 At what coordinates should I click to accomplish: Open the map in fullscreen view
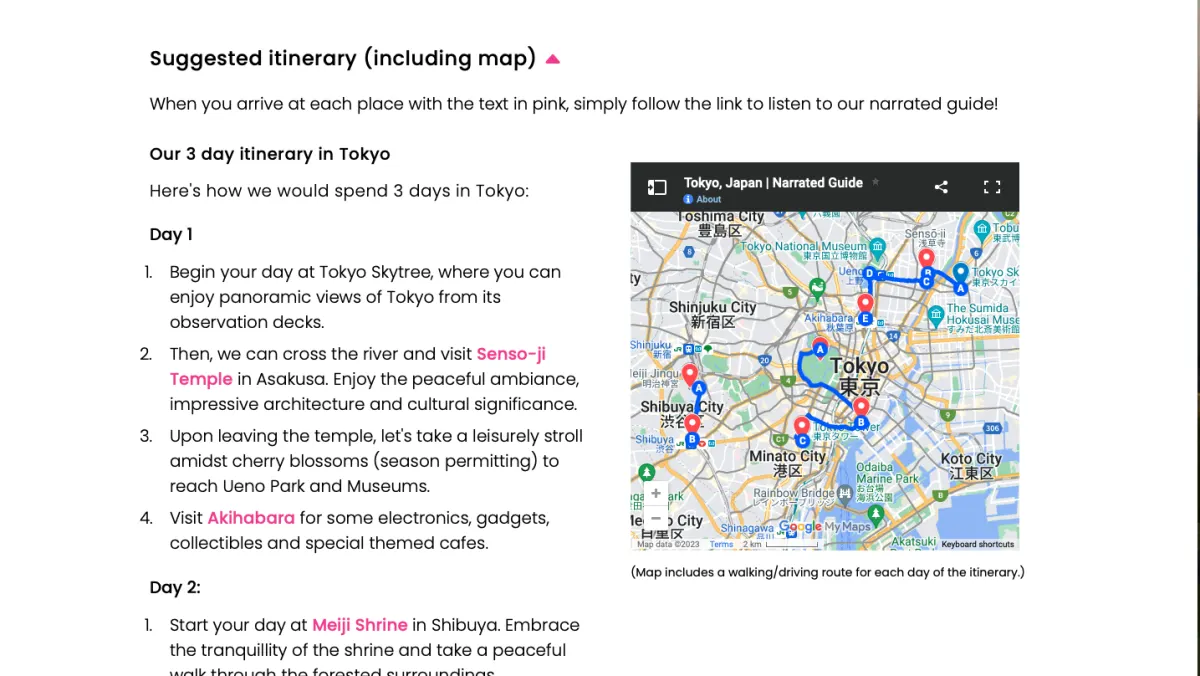pos(992,187)
